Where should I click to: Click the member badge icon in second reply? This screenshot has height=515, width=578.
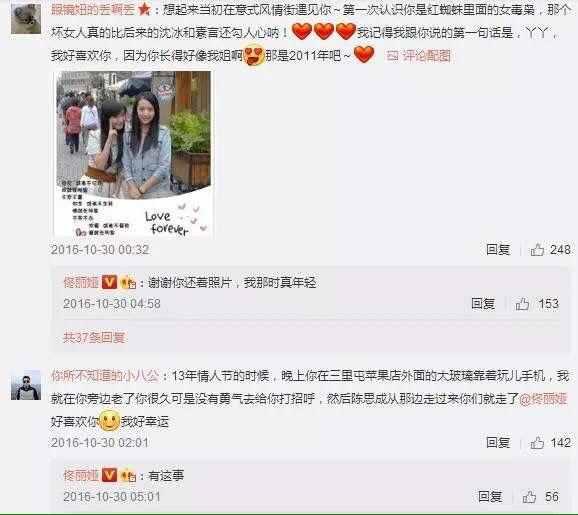coord(129,476)
